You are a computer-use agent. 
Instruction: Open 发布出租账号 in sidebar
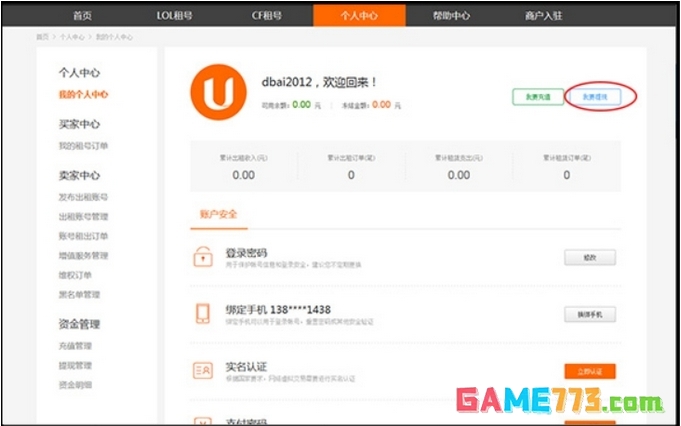click(x=83, y=197)
